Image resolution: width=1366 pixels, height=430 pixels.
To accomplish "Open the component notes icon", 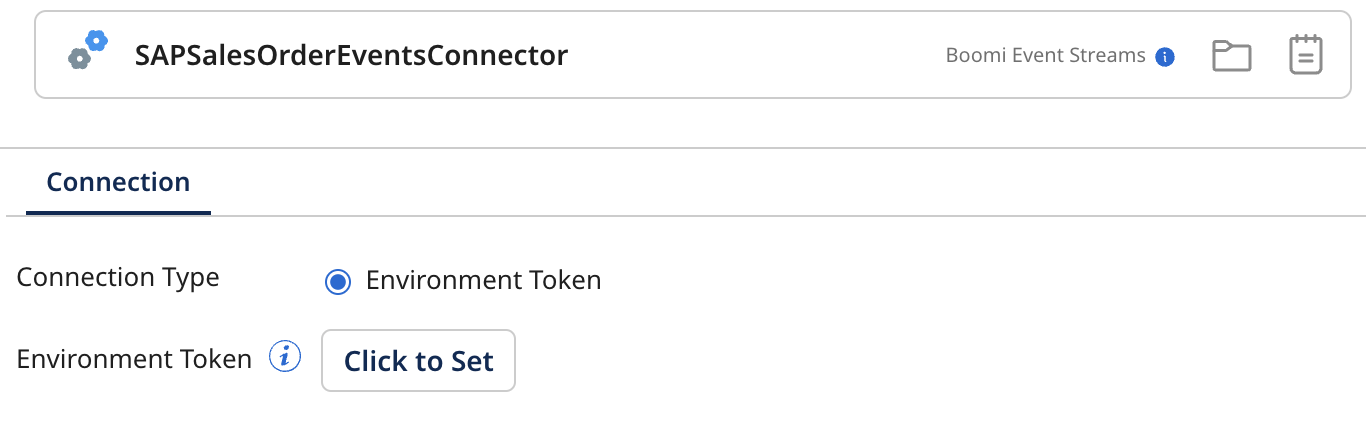I will click(x=1305, y=55).
